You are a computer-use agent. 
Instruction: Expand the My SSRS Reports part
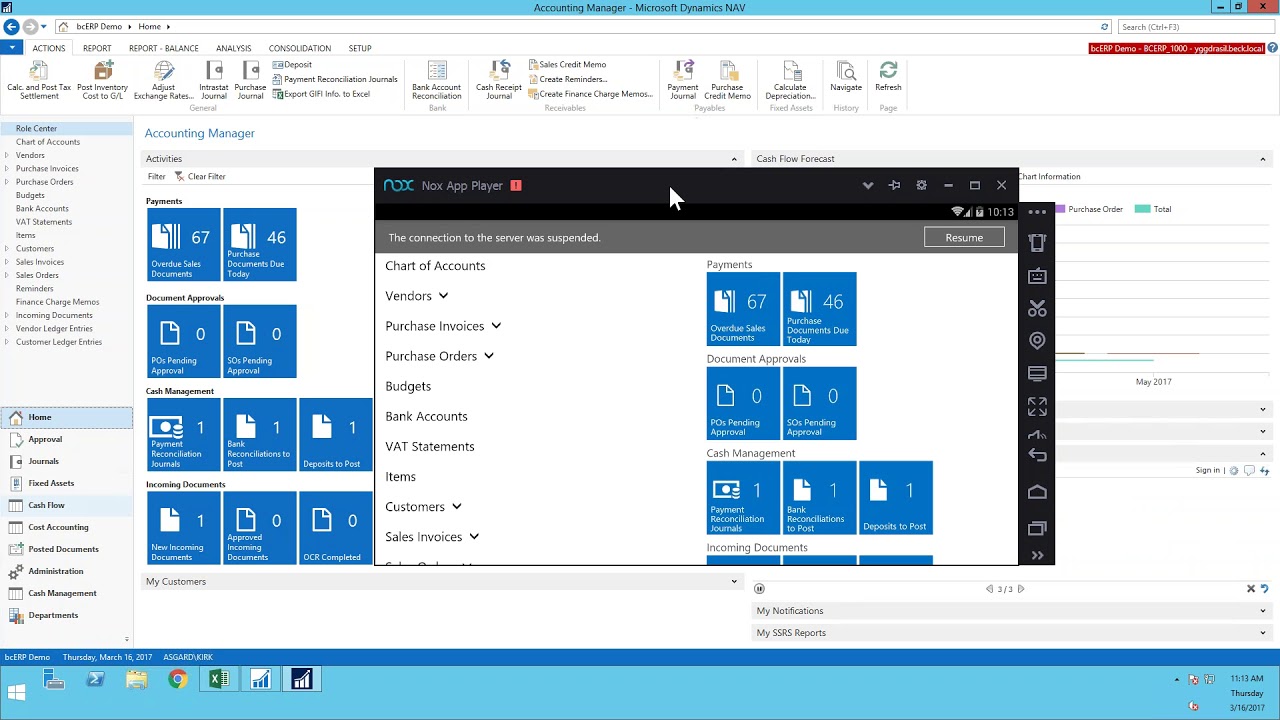click(1262, 633)
